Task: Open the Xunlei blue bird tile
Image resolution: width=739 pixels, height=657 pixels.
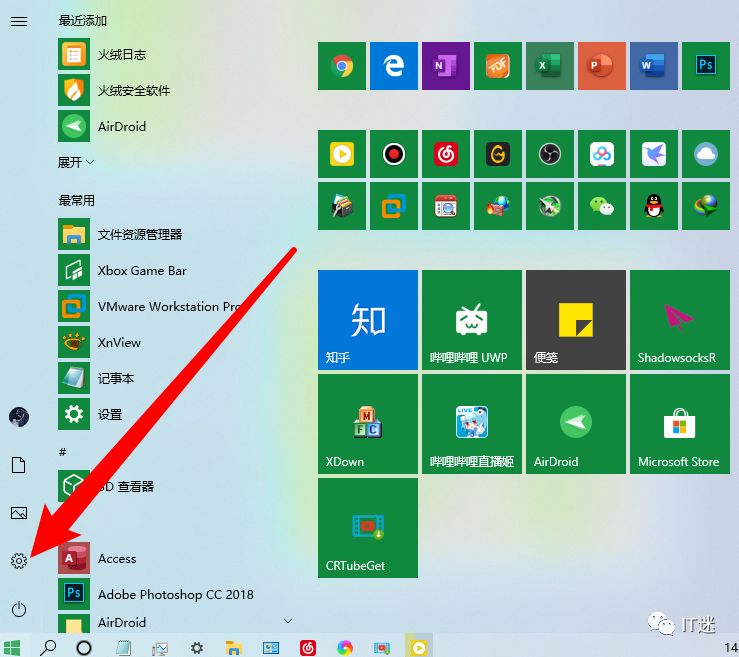Action: click(x=654, y=154)
